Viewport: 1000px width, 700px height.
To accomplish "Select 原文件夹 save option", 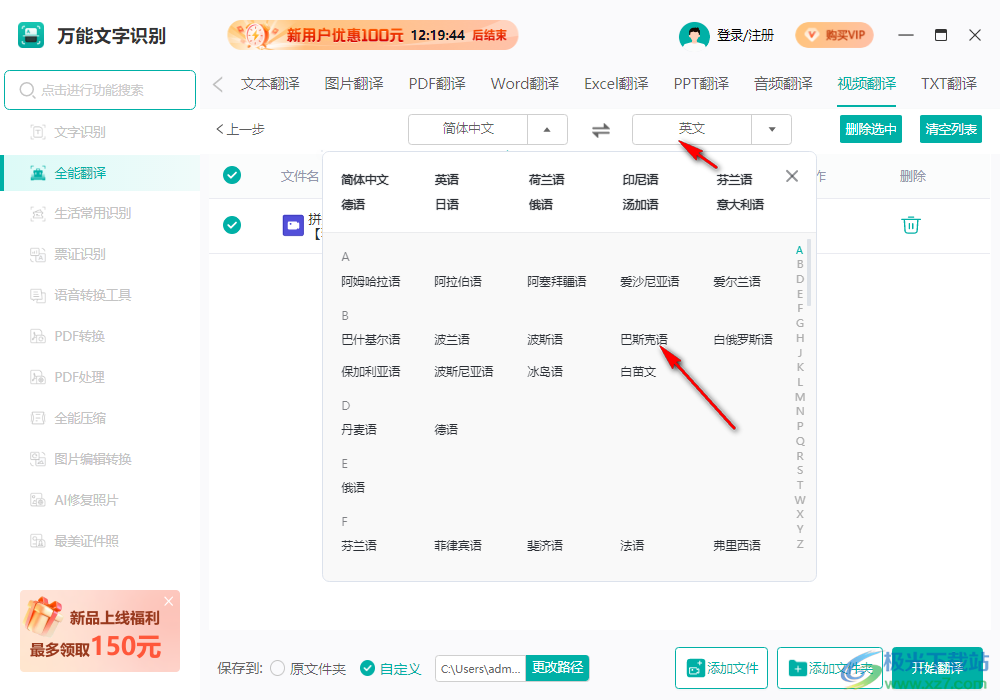I will tap(308, 668).
